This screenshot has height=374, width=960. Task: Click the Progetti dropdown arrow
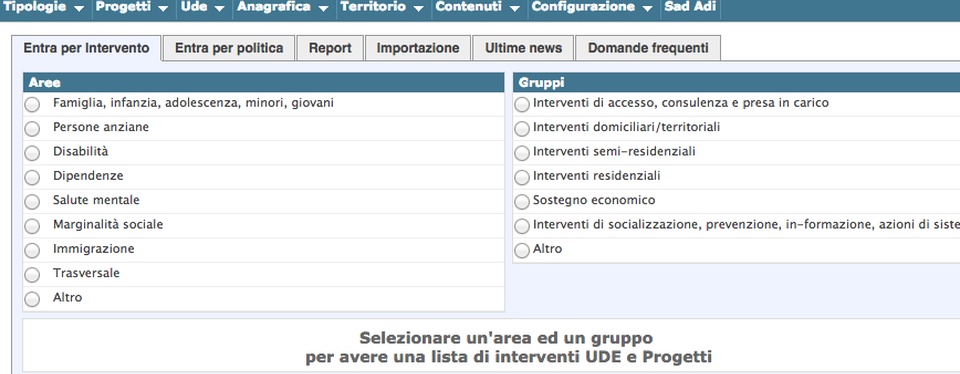162,9
